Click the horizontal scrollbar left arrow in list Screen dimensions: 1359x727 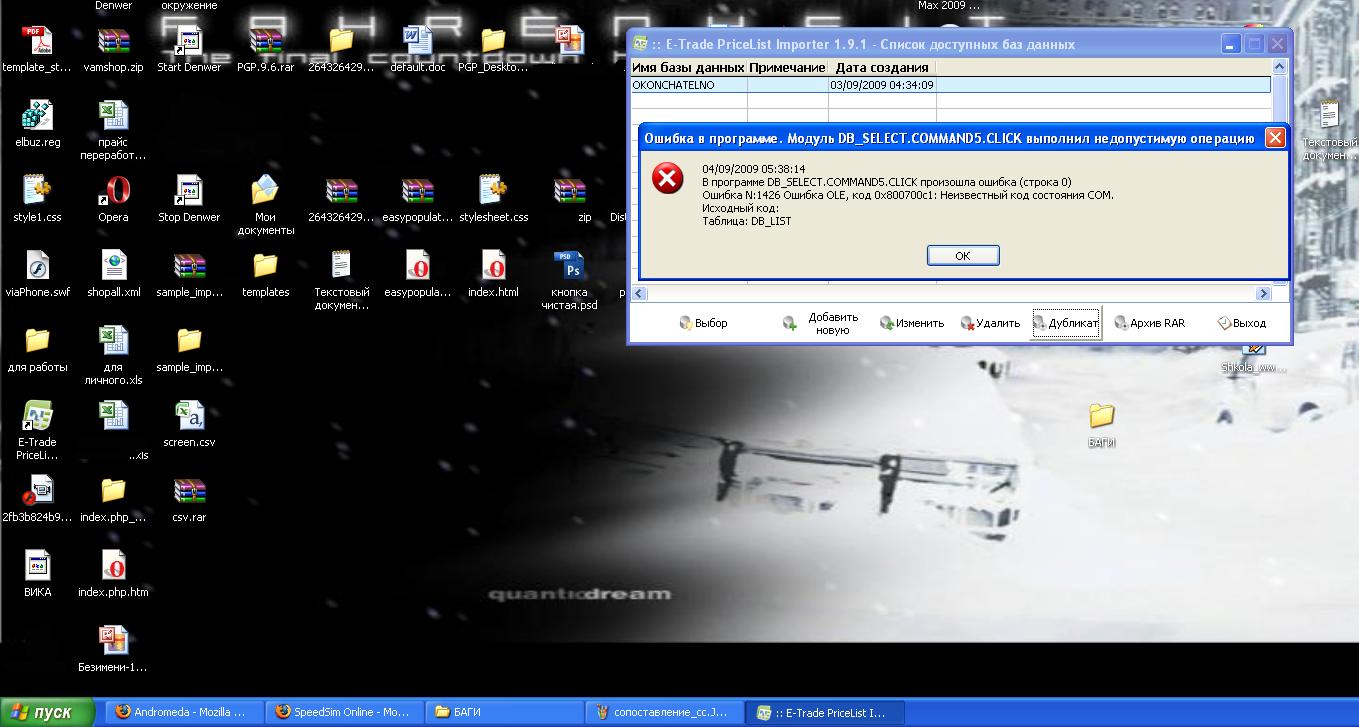point(640,293)
